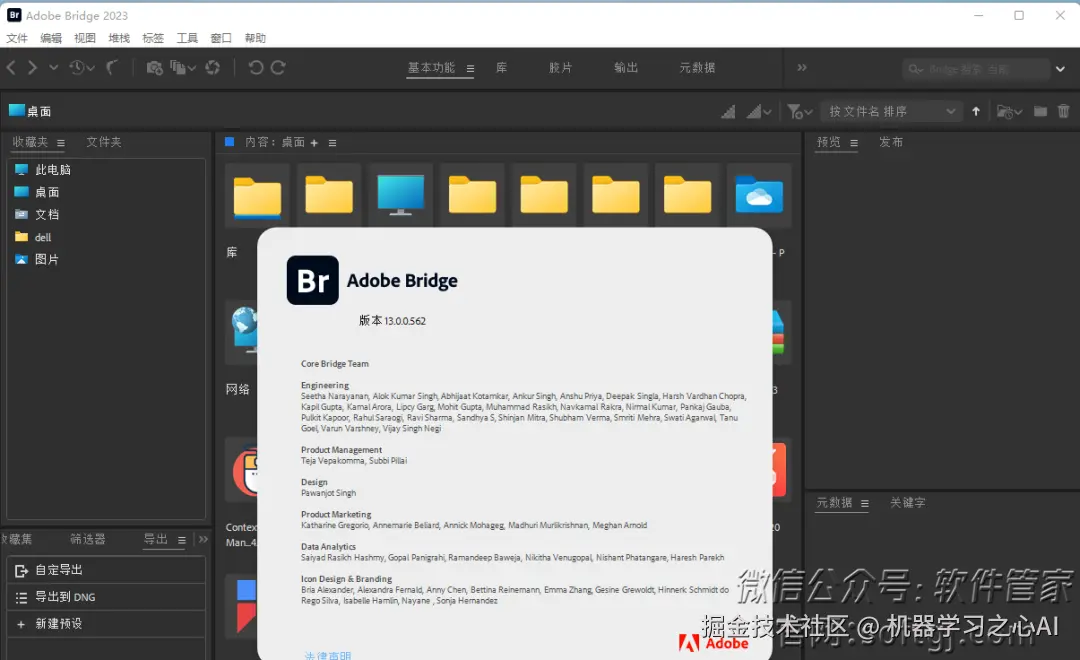Toggle ascending sort order arrow

tap(976, 111)
